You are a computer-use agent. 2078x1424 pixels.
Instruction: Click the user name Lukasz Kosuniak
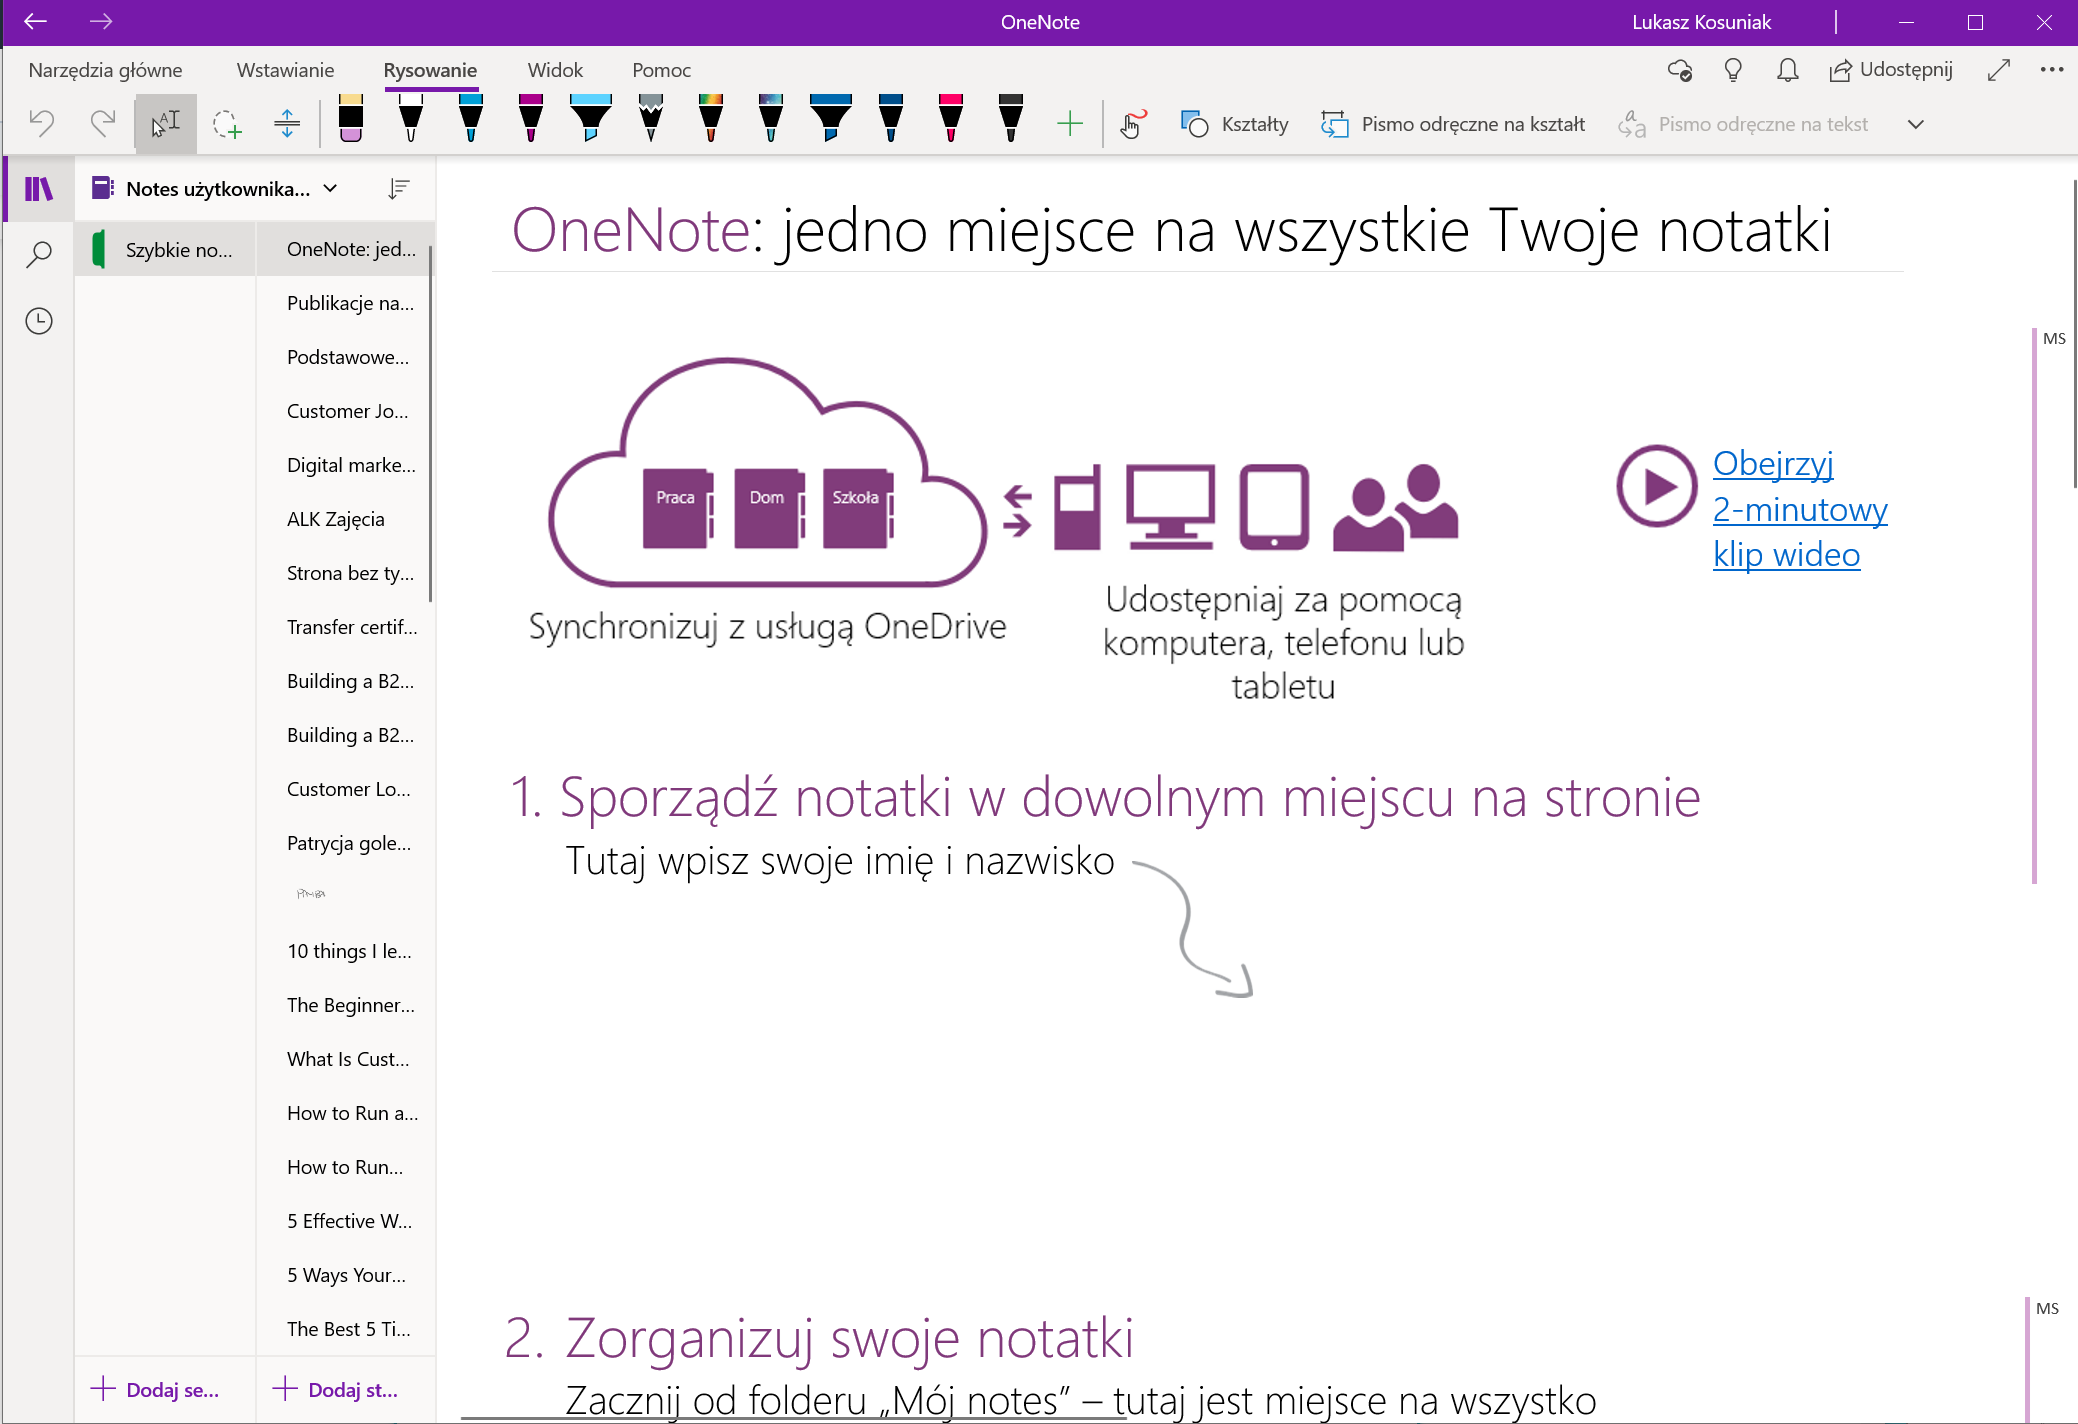pyautogui.click(x=1701, y=22)
